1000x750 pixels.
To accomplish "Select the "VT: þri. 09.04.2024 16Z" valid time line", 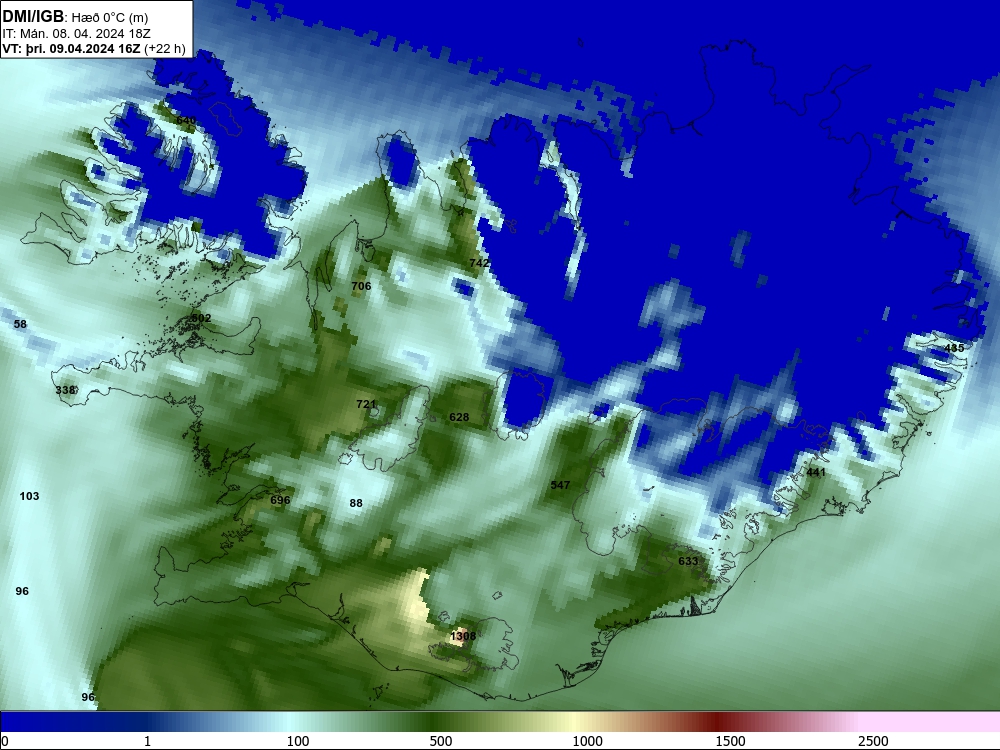I will (71, 49).
